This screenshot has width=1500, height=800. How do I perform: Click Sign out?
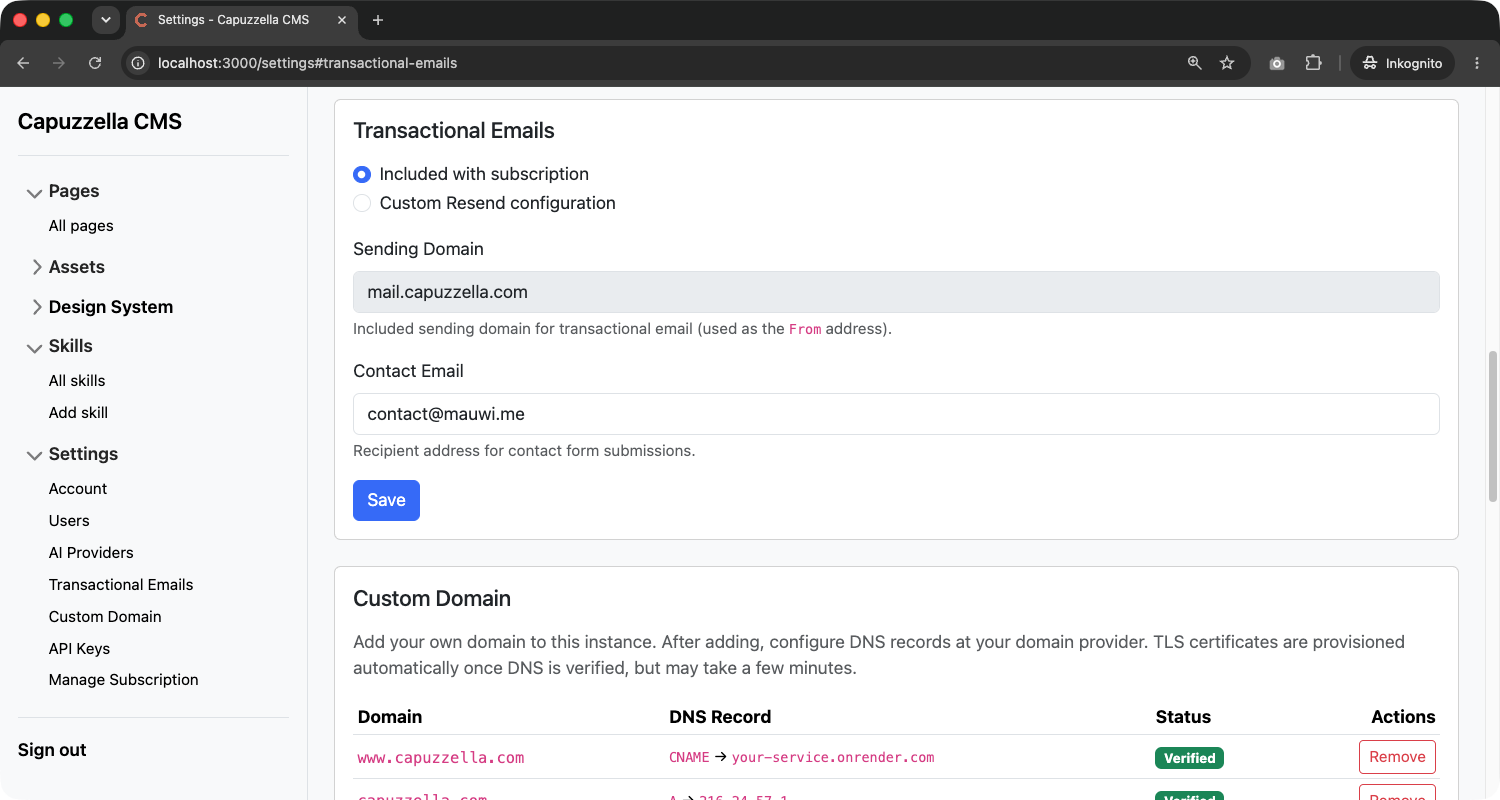tap(52, 750)
